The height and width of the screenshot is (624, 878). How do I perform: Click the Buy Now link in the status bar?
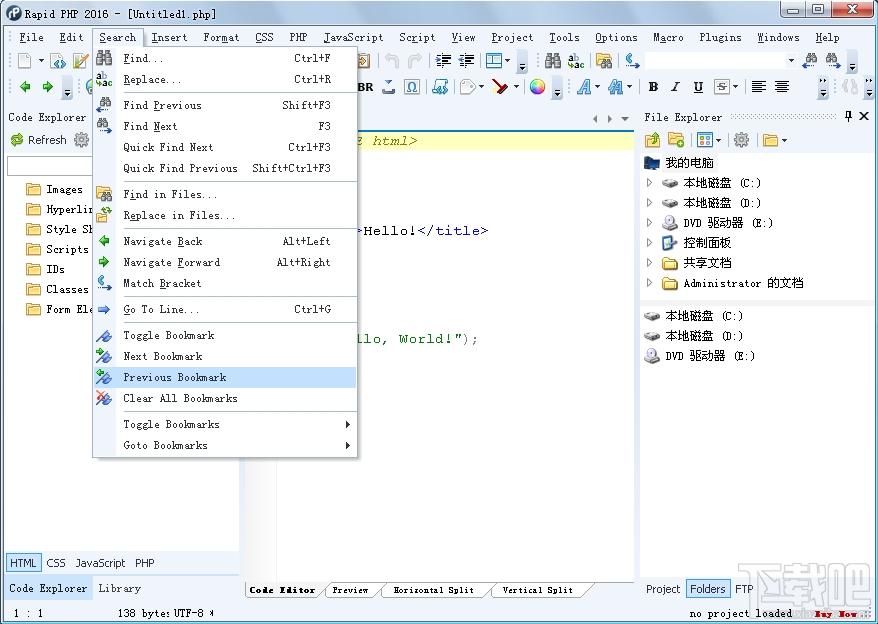tap(835, 614)
